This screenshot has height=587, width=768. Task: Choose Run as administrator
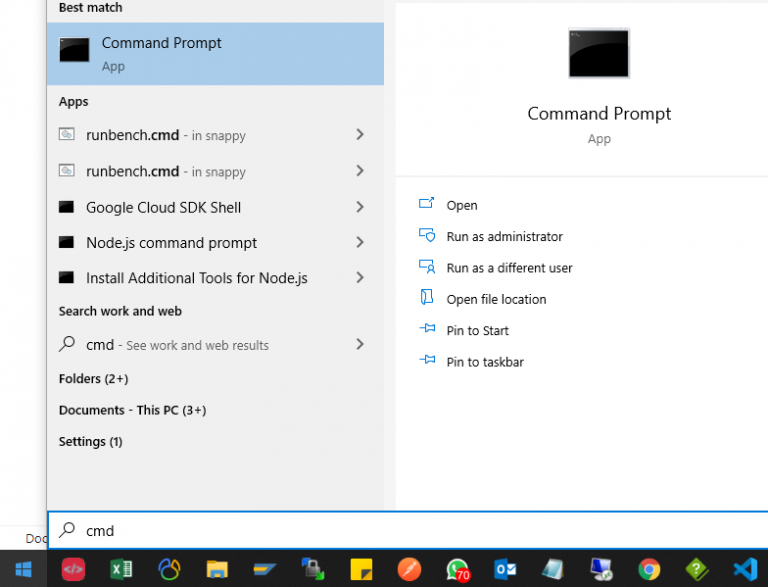point(504,237)
